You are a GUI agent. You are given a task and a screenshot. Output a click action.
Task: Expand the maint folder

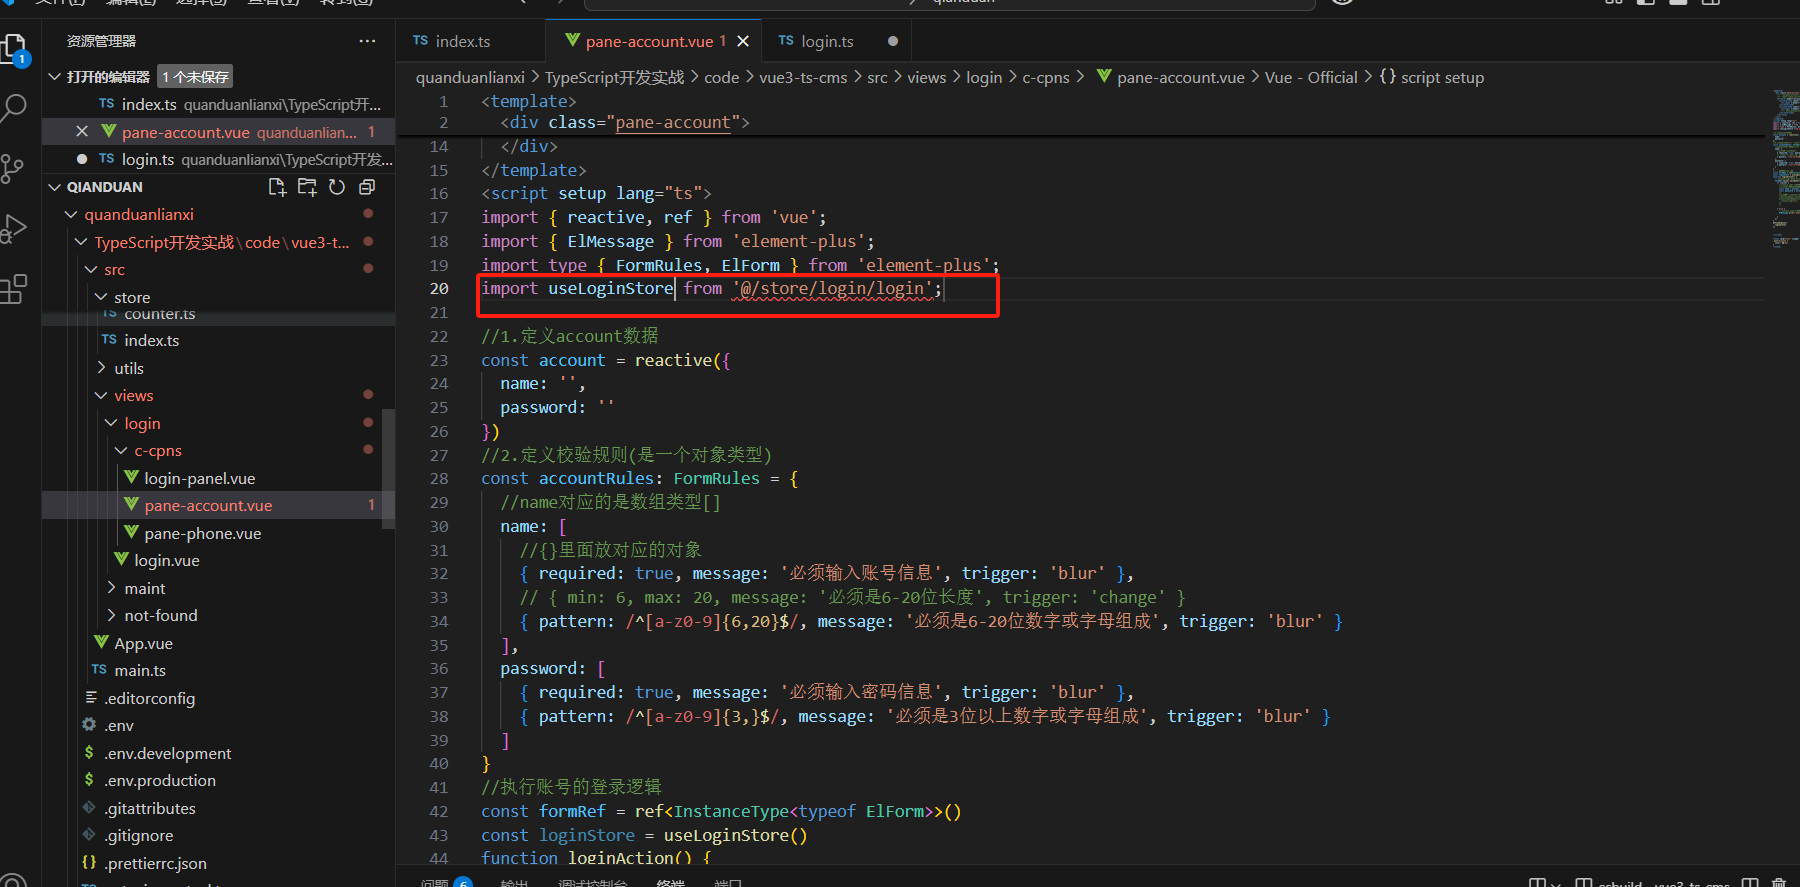tap(111, 588)
